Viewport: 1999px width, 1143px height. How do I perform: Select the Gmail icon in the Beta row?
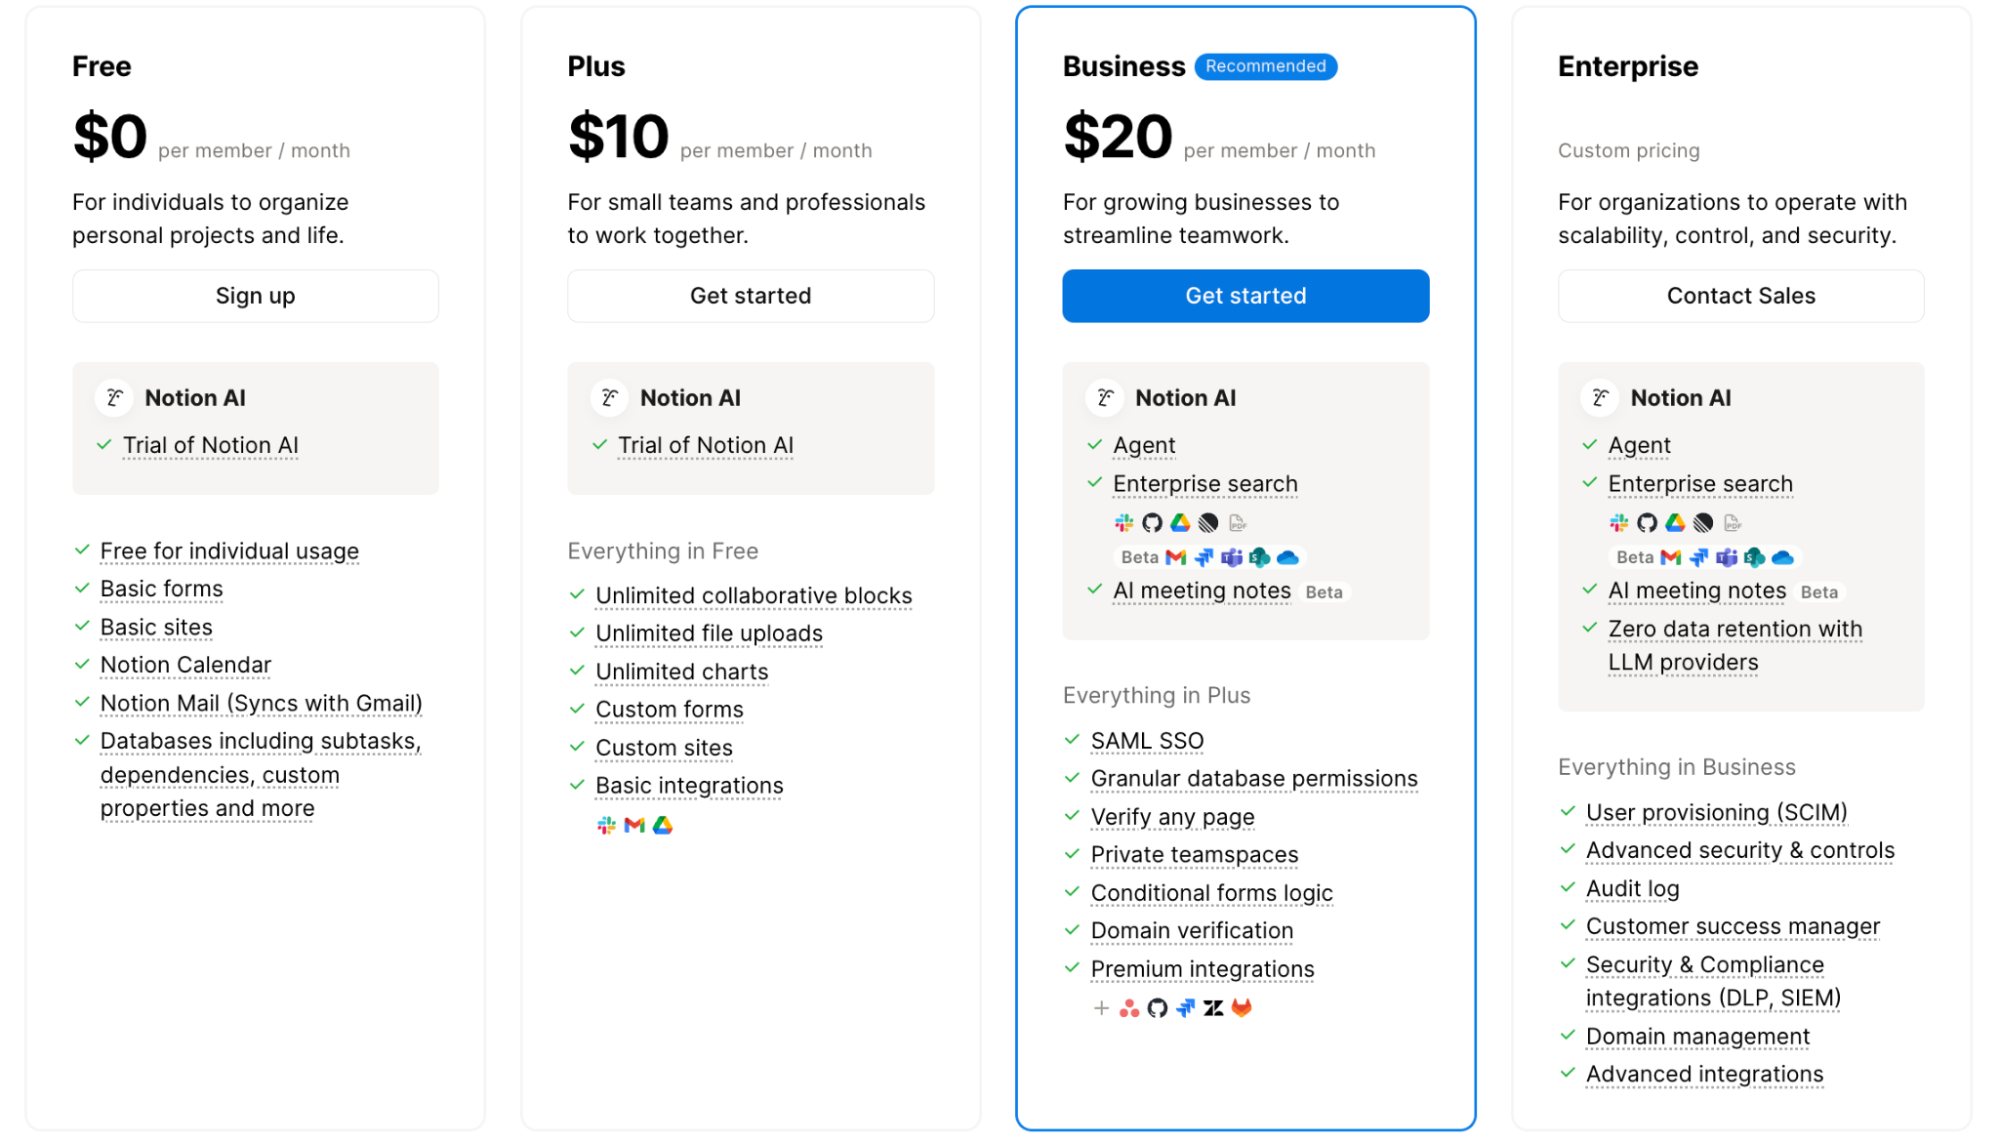coord(1175,557)
